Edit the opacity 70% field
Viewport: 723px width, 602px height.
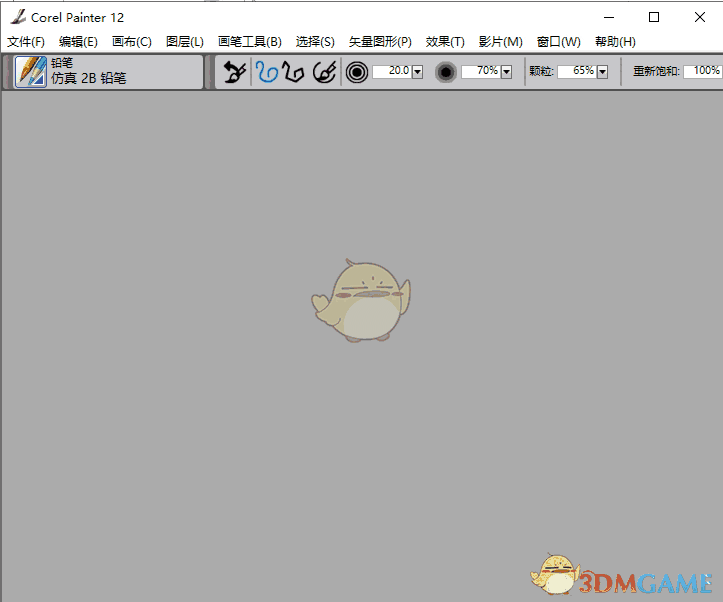tap(480, 71)
